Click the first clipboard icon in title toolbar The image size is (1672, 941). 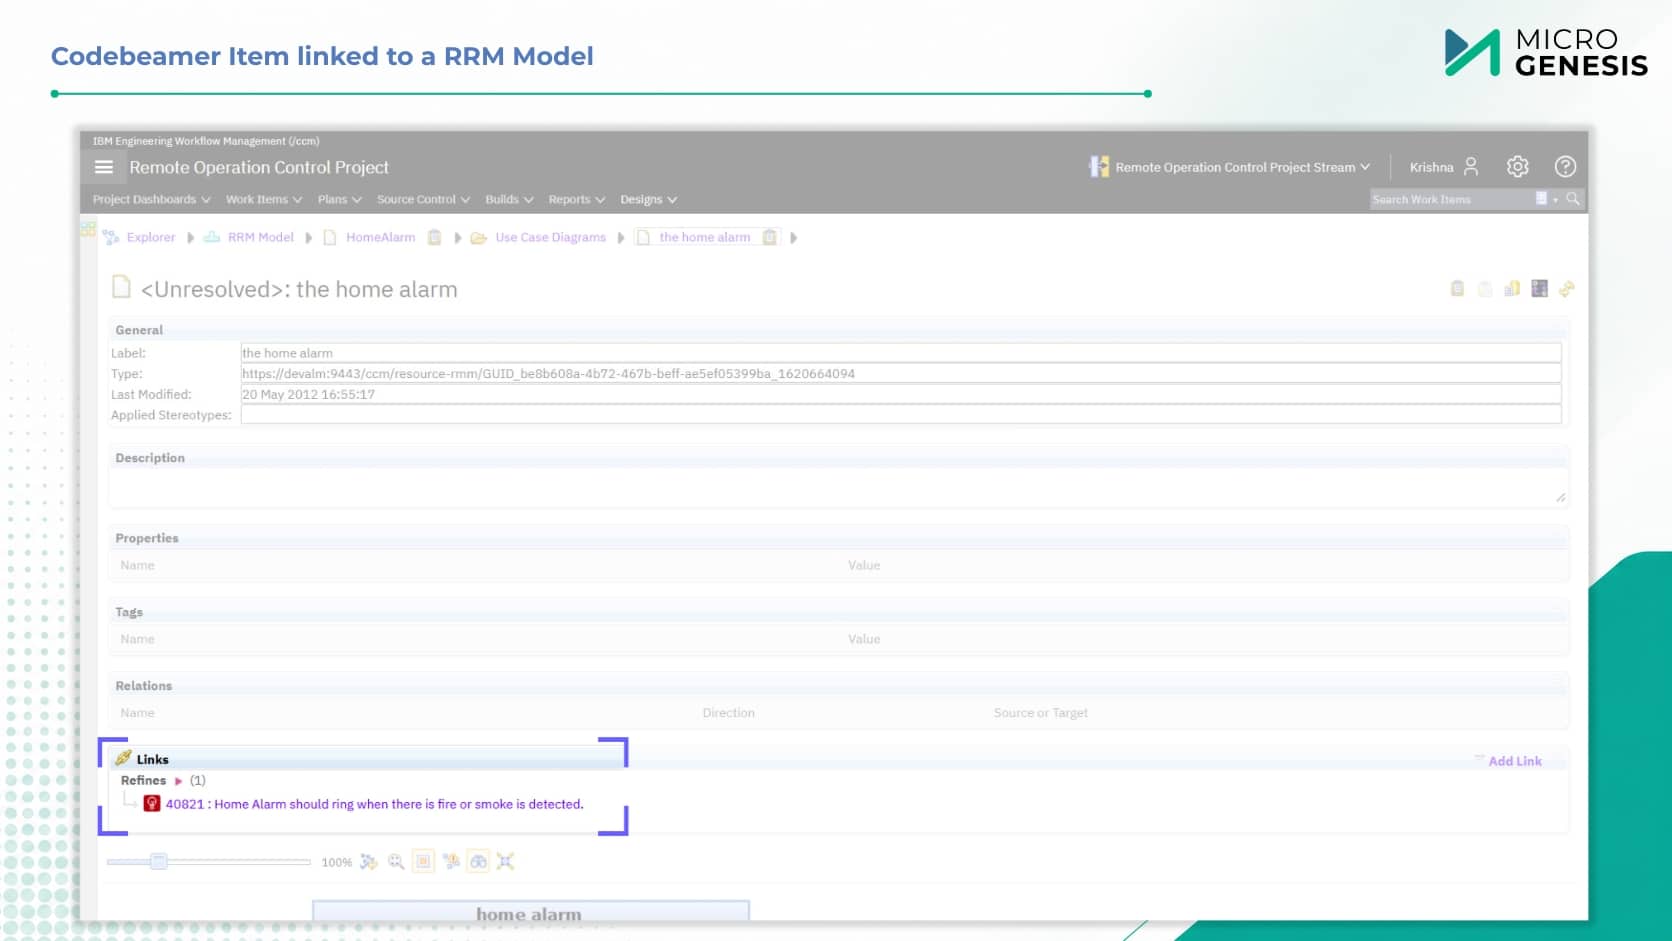(1457, 289)
